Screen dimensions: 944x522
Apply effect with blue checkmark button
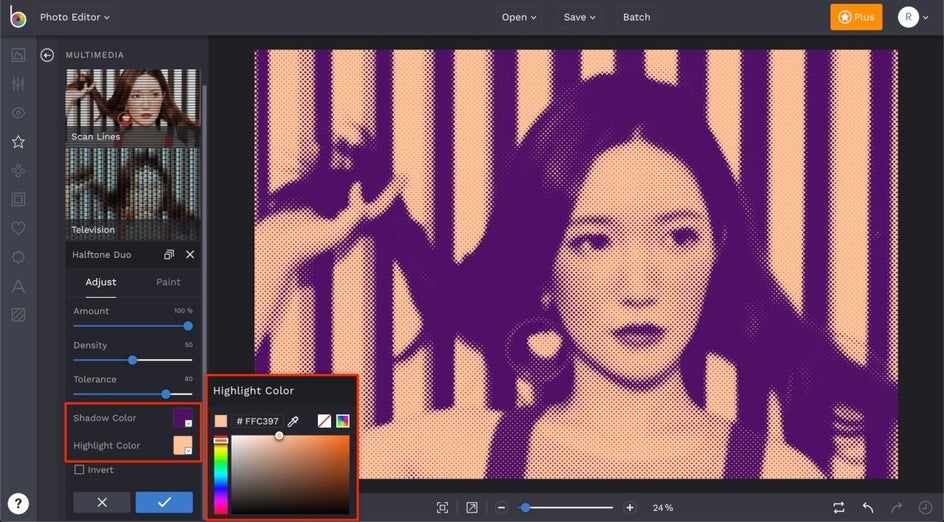(164, 502)
